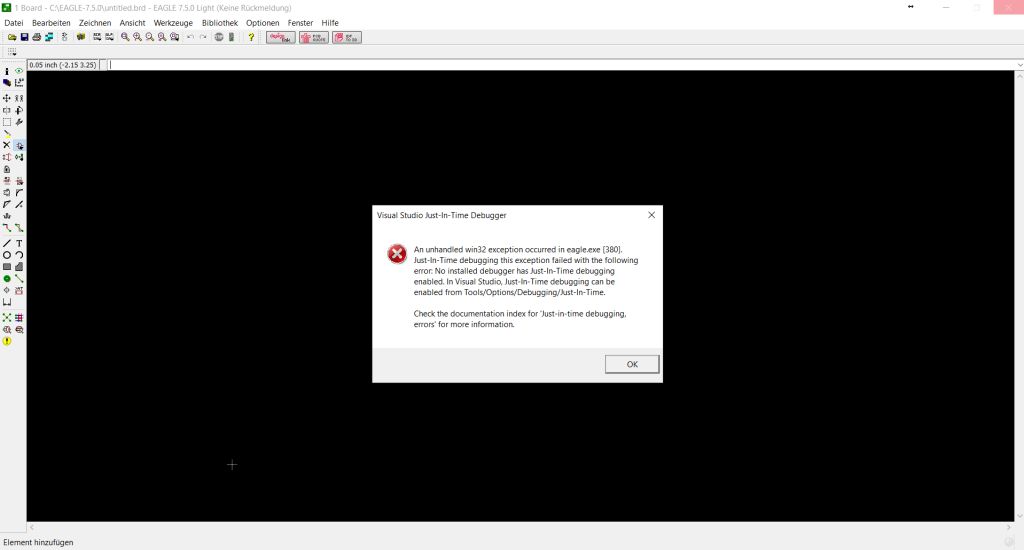Select the Circle tool

(x=7, y=255)
